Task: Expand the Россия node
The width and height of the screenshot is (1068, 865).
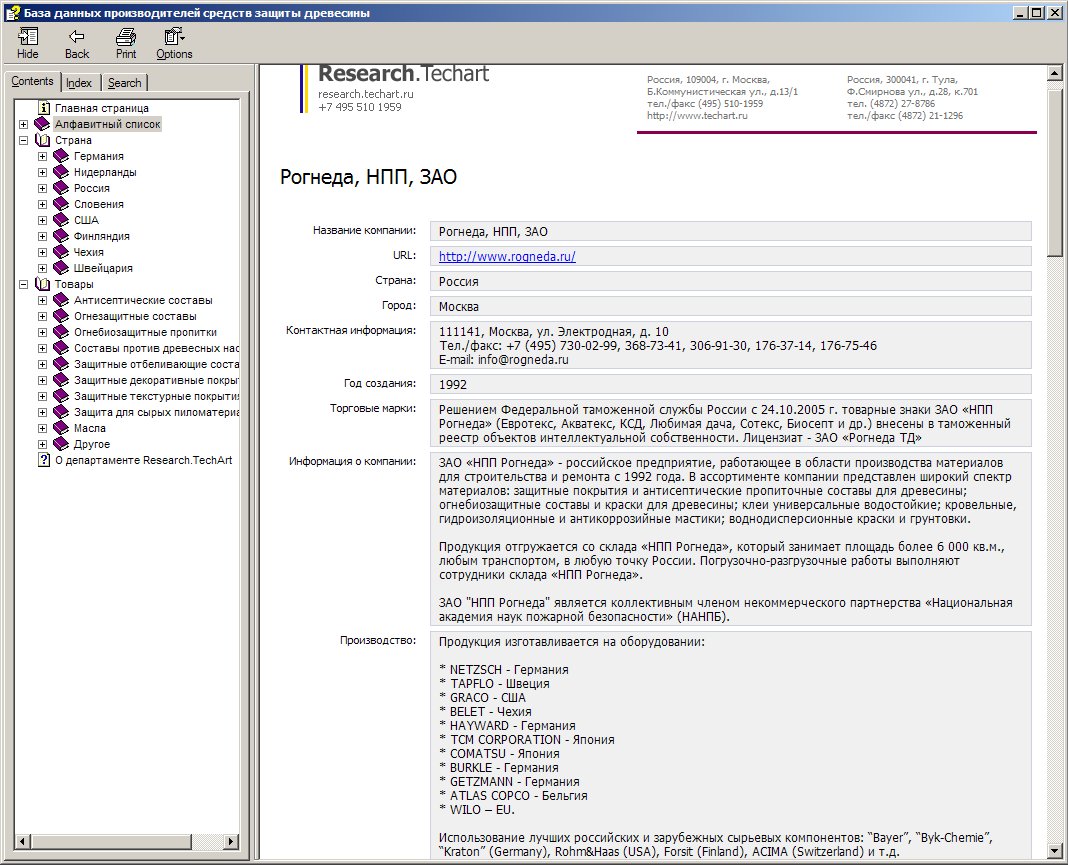Action: point(42,188)
